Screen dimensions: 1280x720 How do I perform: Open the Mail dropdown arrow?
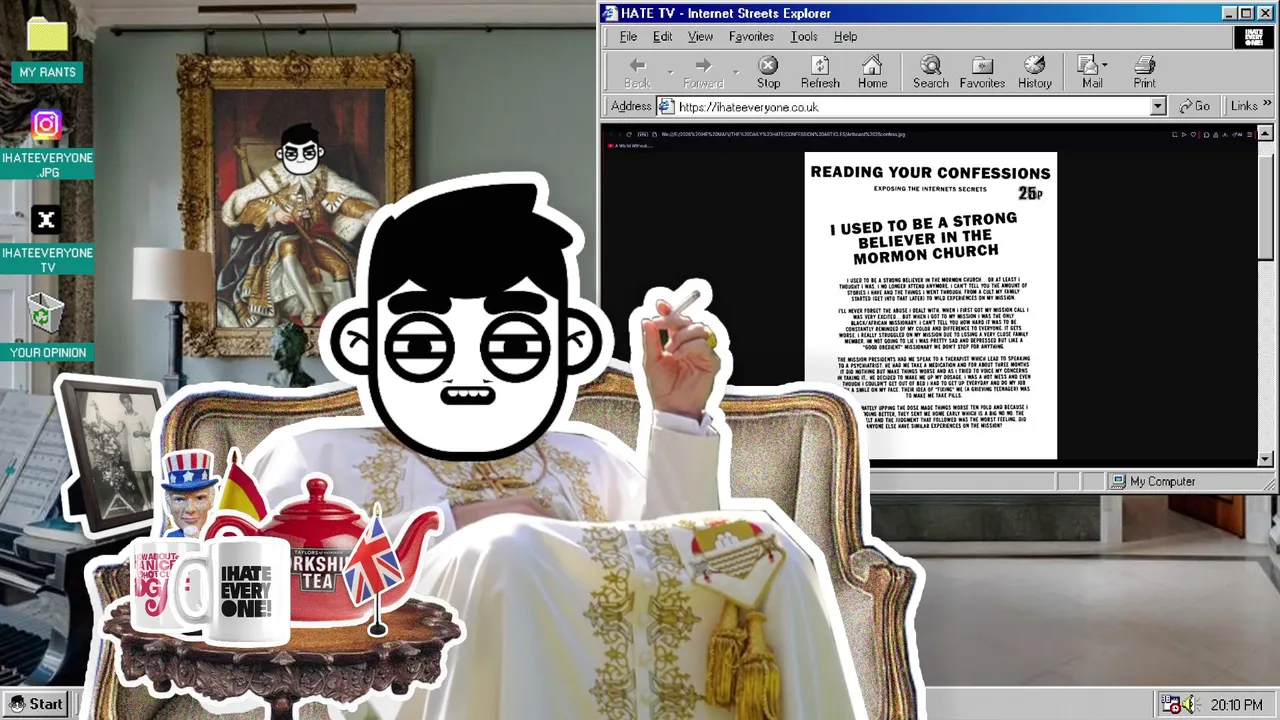(x=1105, y=67)
